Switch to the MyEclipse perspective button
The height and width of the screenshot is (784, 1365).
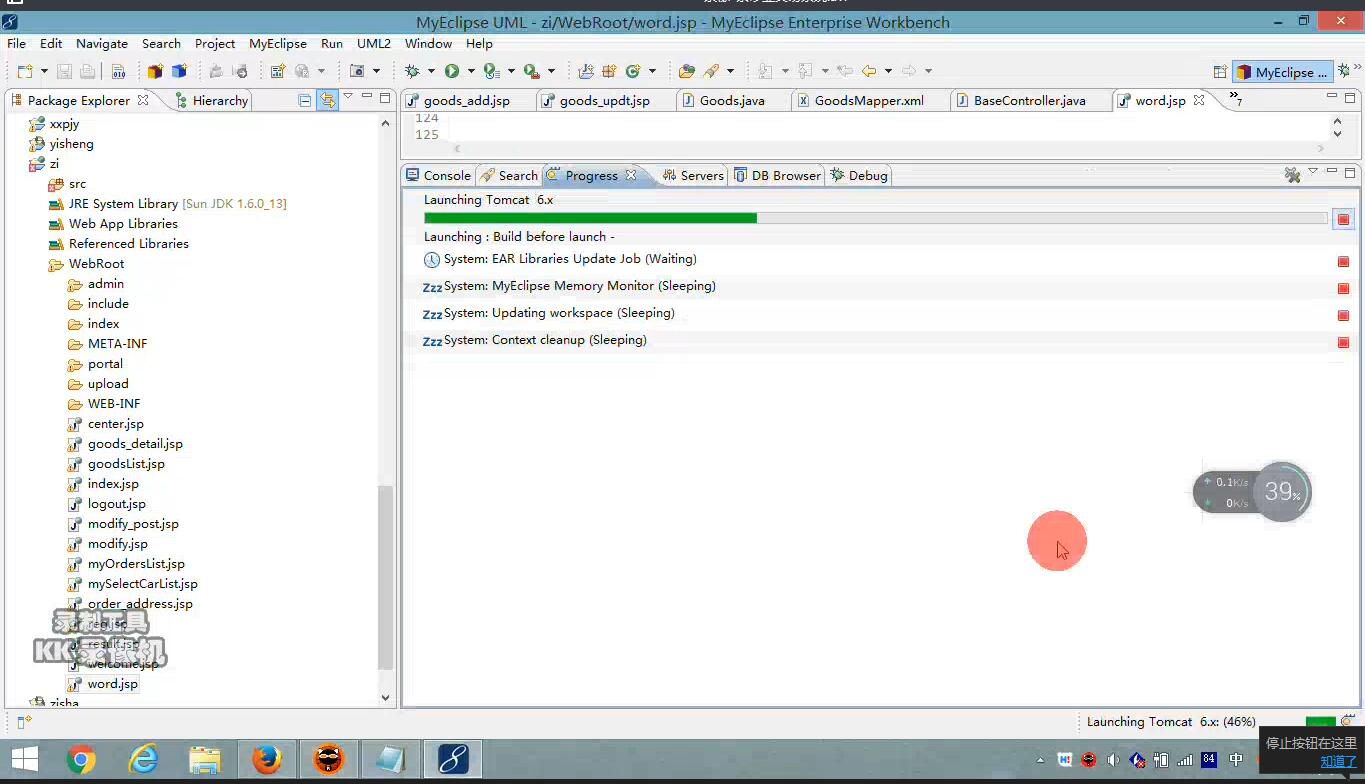pyautogui.click(x=1282, y=72)
